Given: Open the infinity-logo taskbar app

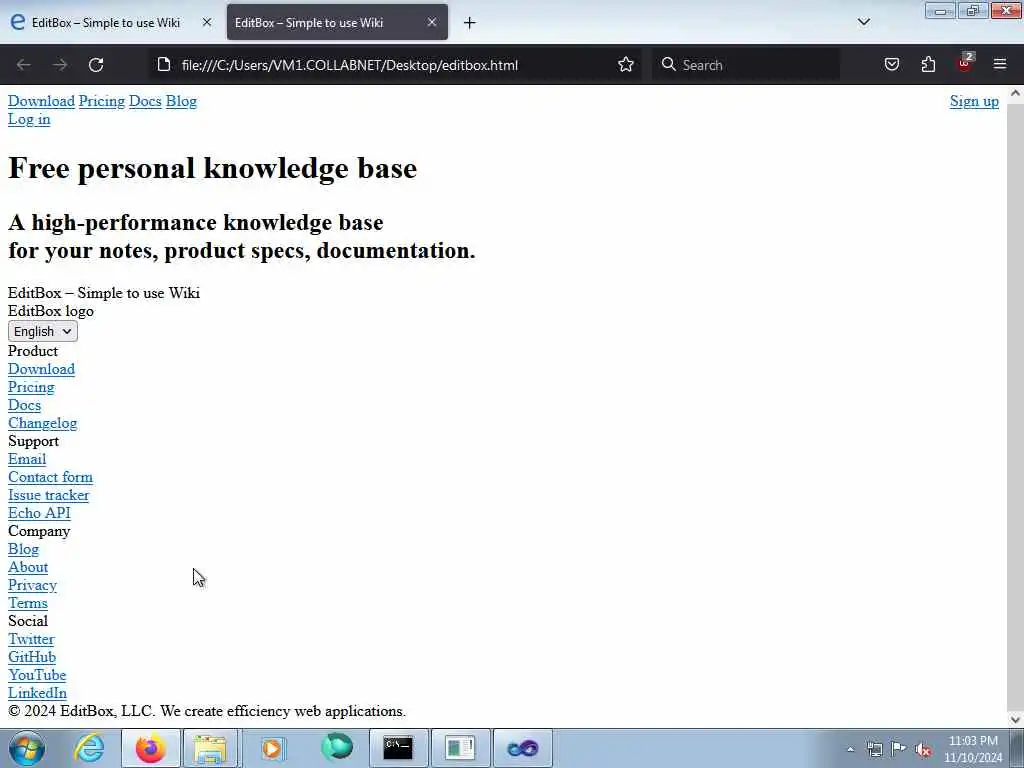Looking at the screenshot, I should pyautogui.click(x=522, y=748).
